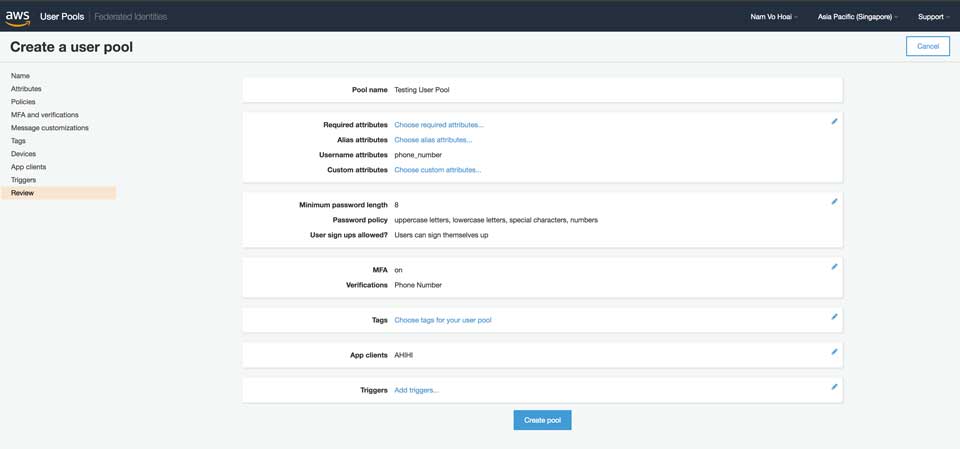Click the AWS logo icon
This screenshot has width=960, height=449.
click(x=17, y=18)
